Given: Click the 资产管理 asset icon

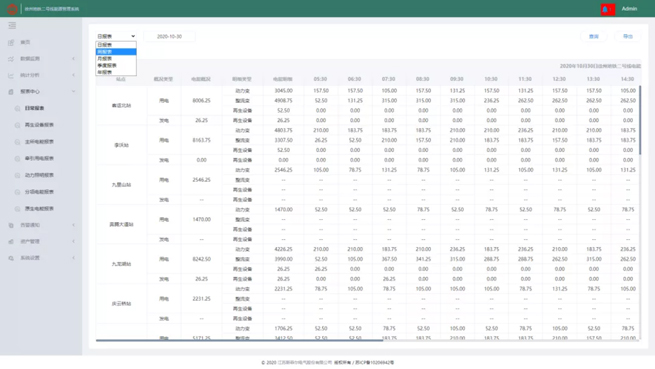Looking at the screenshot, I should (x=11, y=242).
